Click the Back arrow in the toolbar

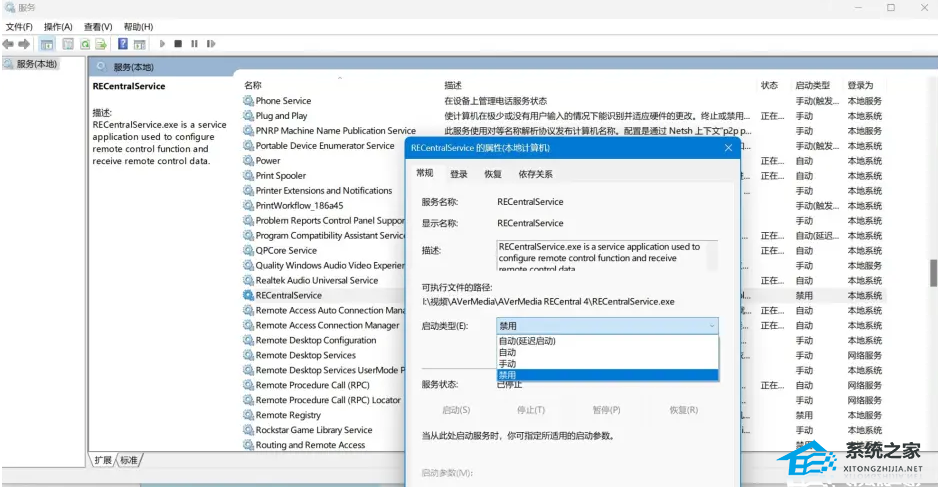click(8, 44)
